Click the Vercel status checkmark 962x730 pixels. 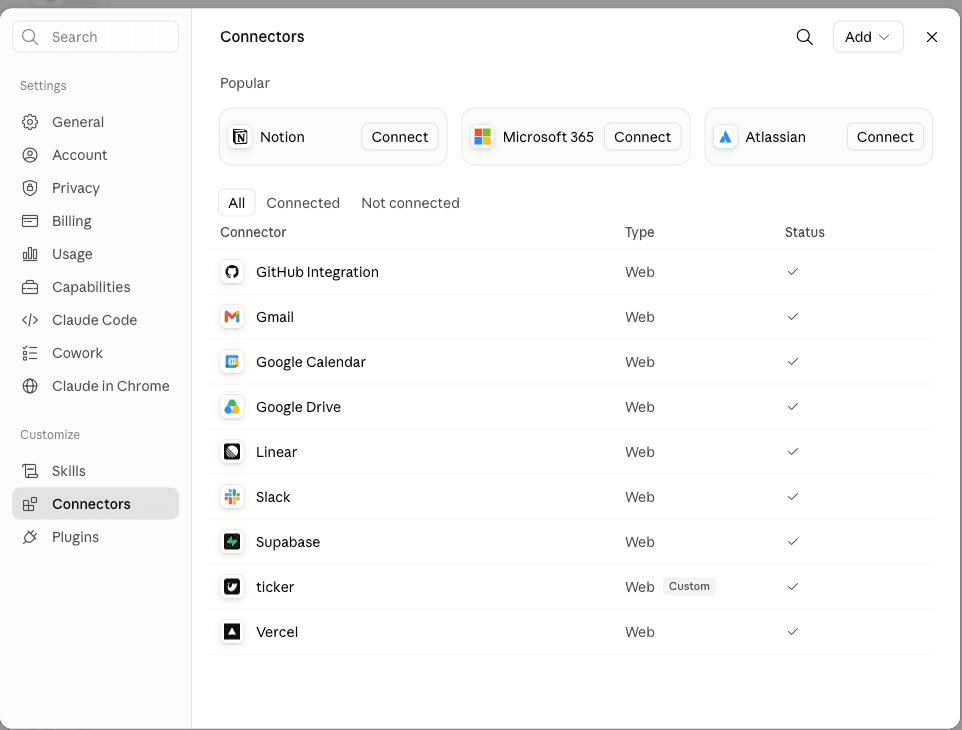[x=793, y=631]
